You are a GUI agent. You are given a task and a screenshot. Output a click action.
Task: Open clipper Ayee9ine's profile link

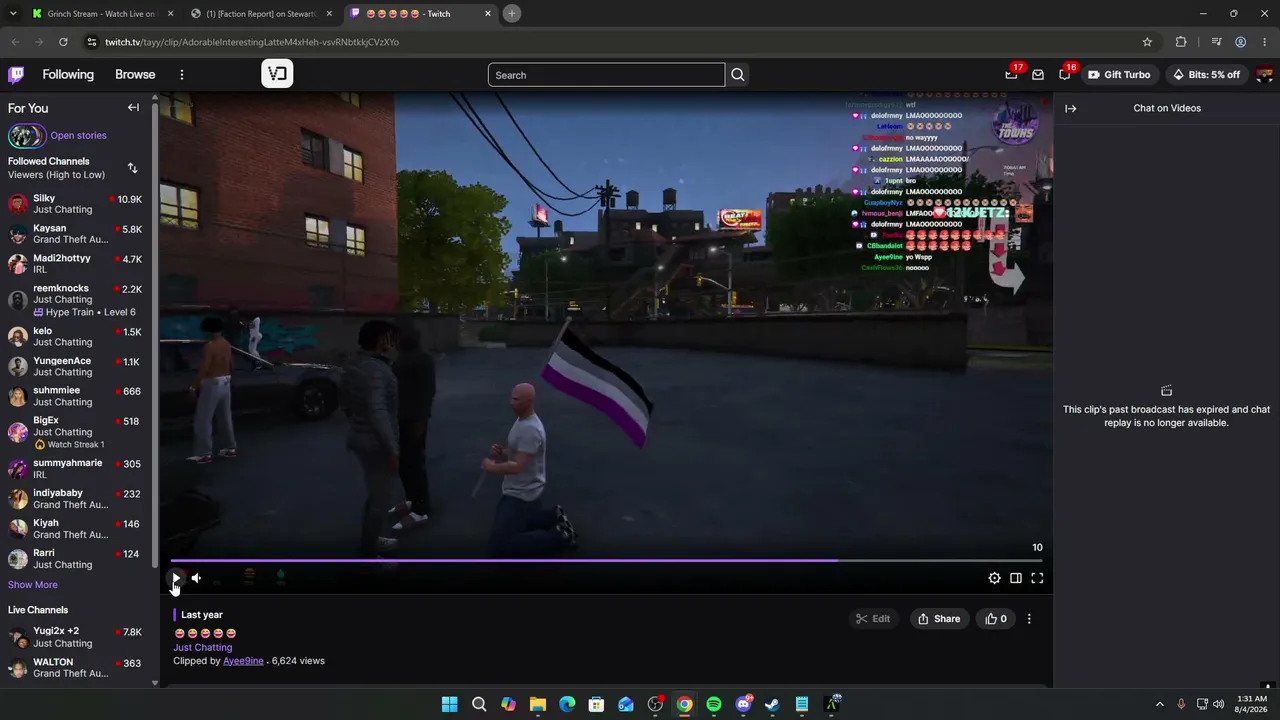243,661
